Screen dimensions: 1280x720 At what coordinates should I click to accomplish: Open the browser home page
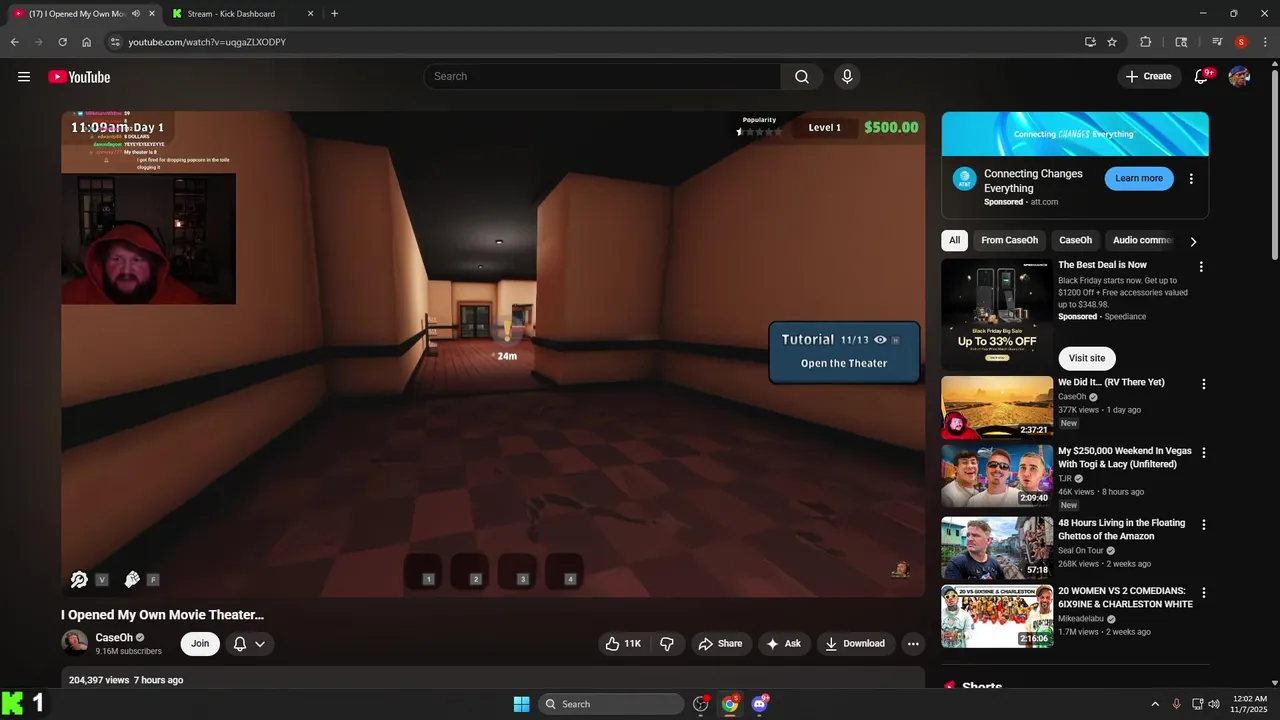click(x=87, y=42)
